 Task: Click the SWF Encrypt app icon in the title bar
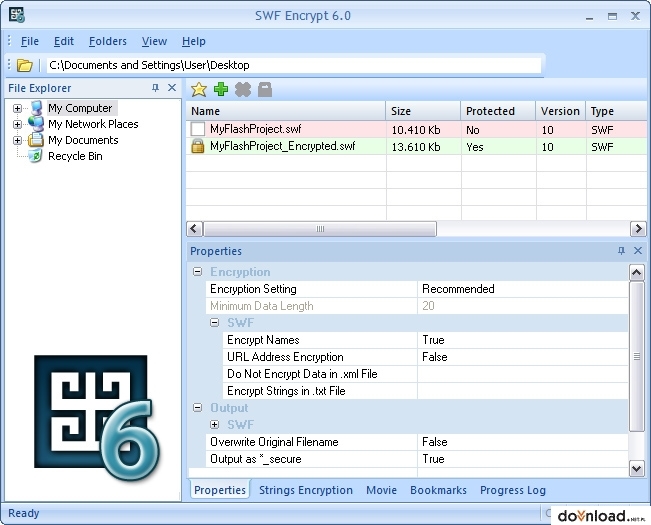click(x=17, y=15)
